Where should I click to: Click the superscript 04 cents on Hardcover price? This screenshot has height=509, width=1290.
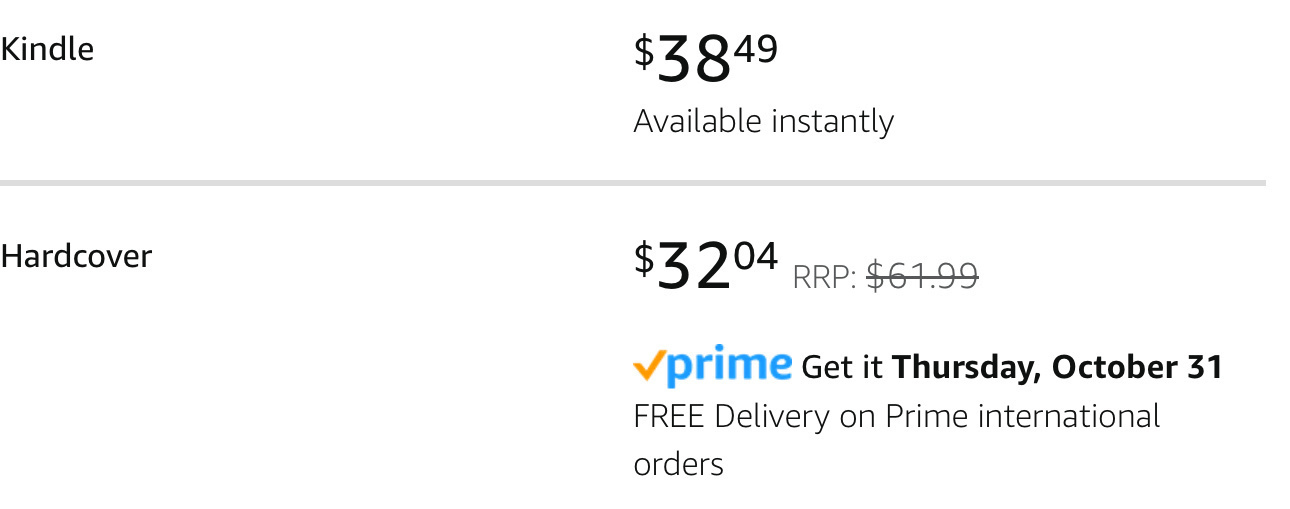[757, 256]
